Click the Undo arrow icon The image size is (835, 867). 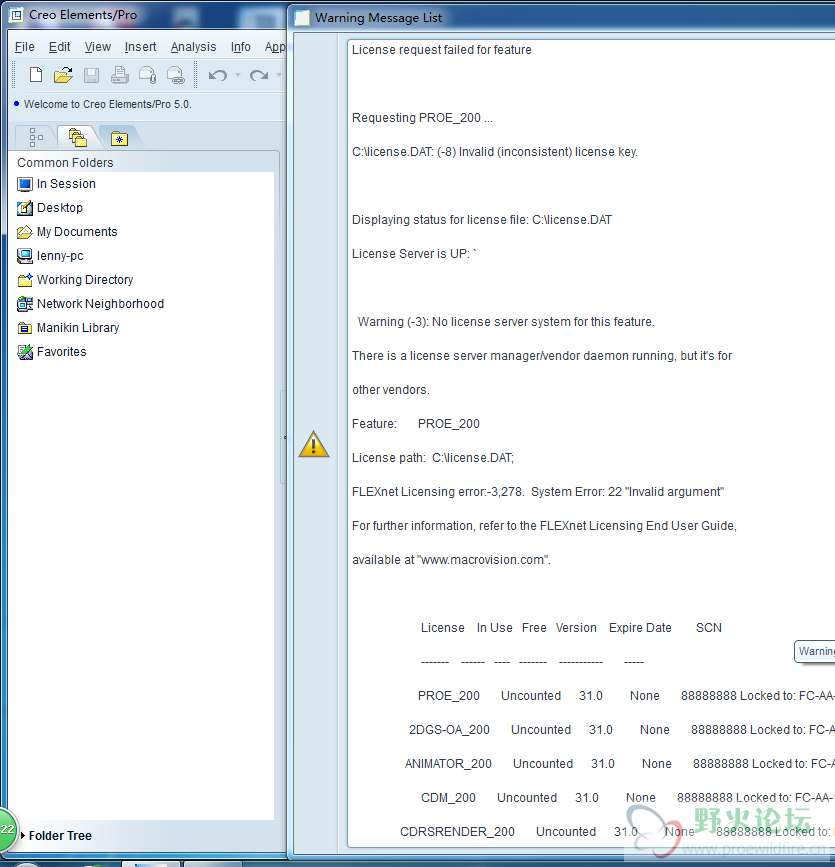[218, 75]
